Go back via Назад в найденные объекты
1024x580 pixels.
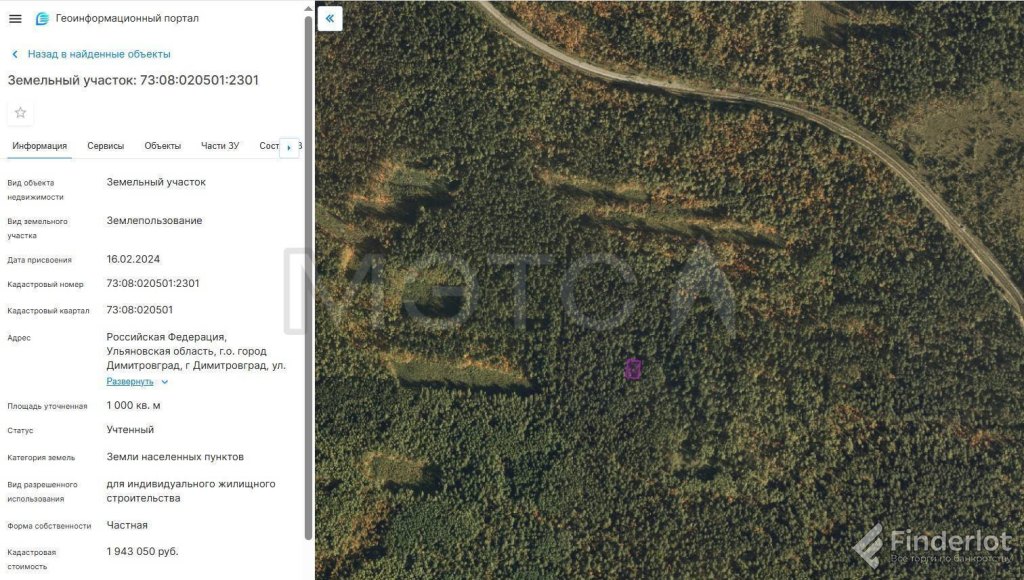(x=99, y=54)
